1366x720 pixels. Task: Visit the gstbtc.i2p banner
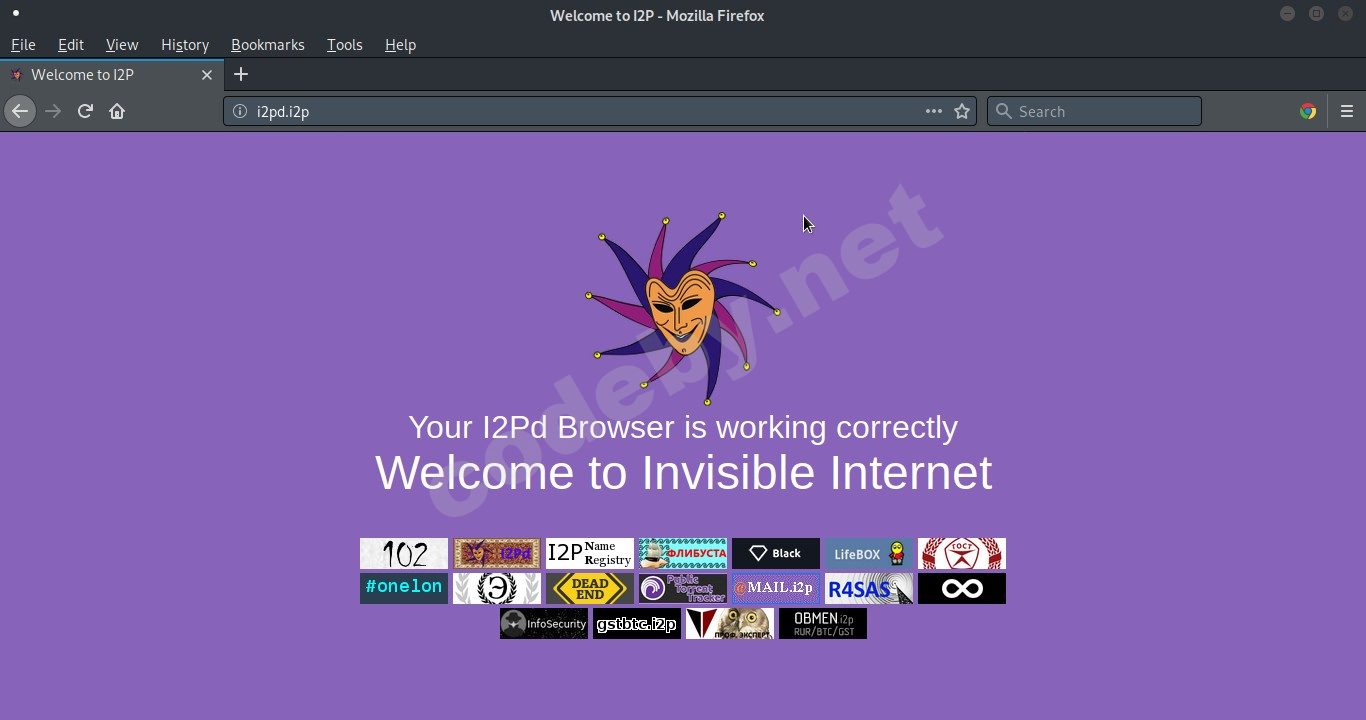[637, 623]
